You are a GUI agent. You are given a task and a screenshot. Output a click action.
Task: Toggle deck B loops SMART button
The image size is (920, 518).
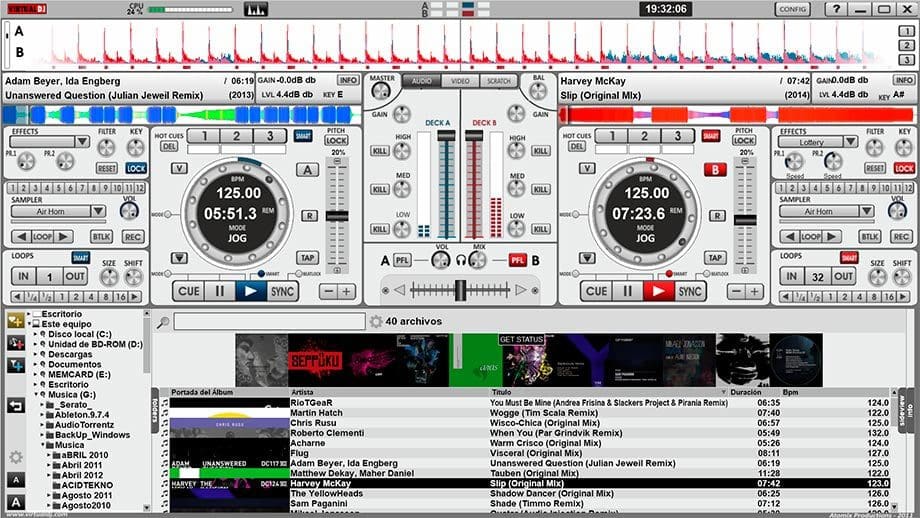(x=849, y=258)
